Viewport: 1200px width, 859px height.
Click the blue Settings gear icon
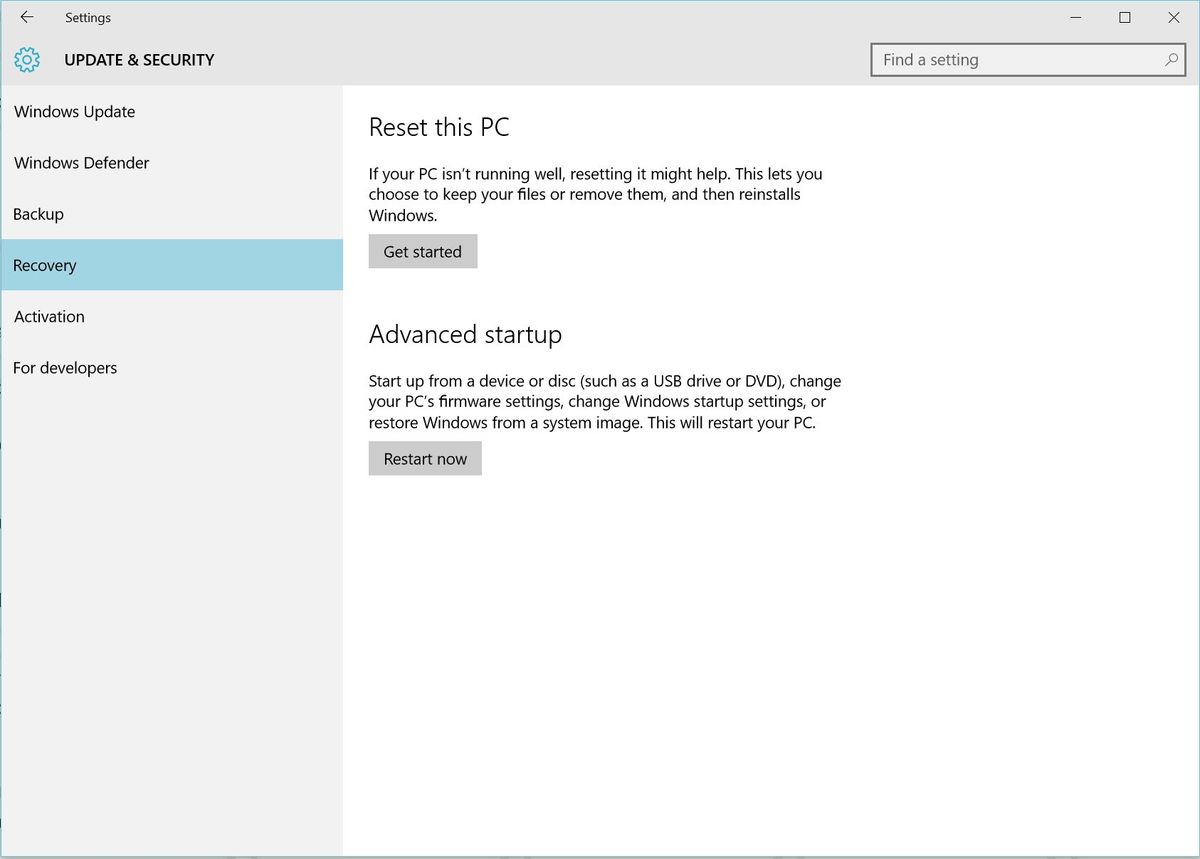[26, 60]
